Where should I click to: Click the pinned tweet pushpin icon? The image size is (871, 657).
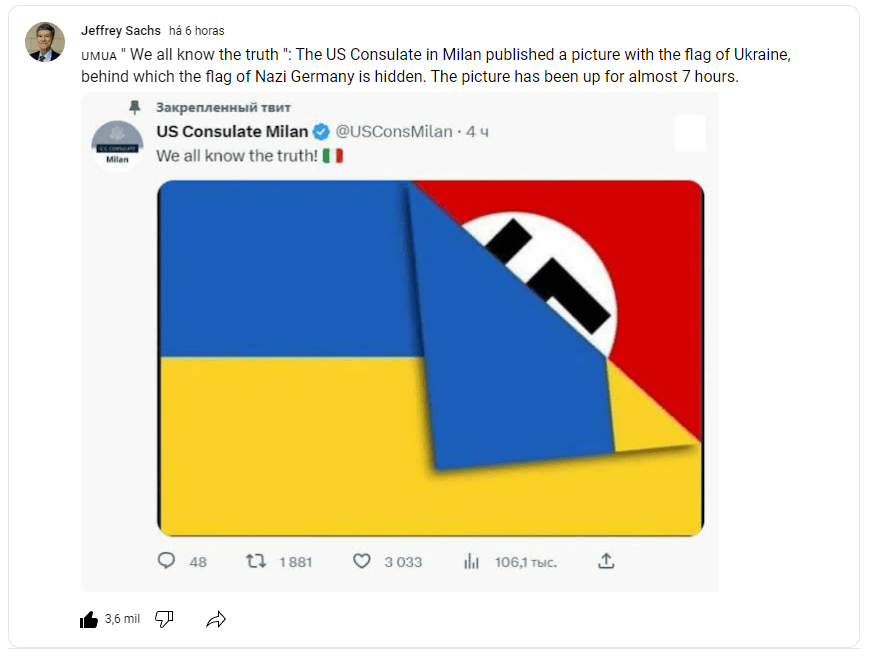[134, 107]
